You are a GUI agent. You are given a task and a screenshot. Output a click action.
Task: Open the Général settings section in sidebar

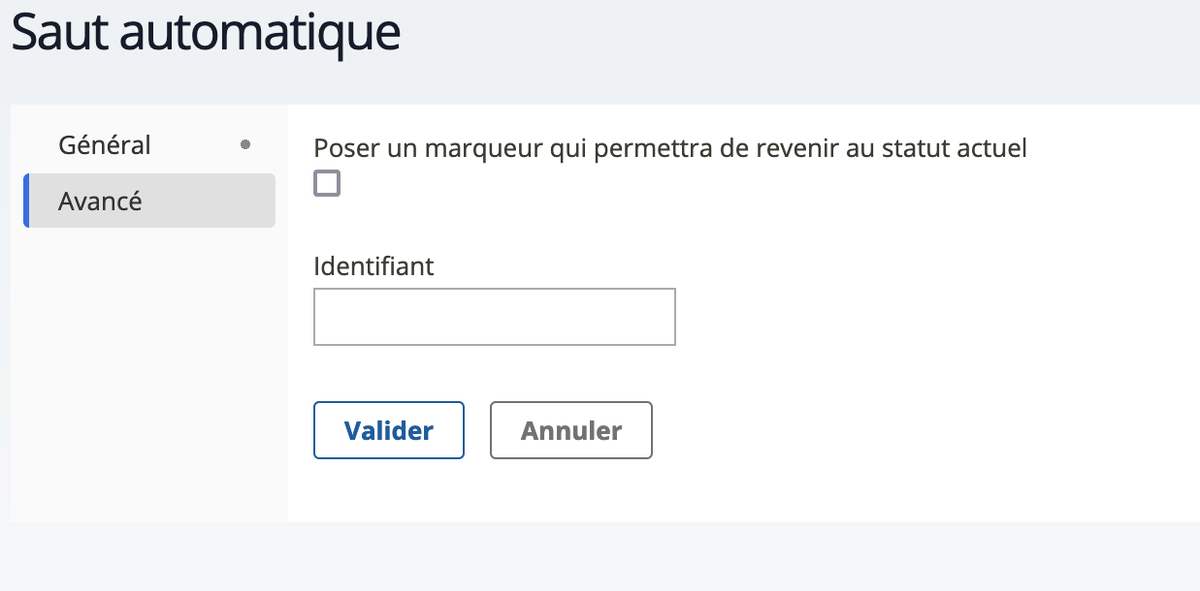tap(105, 145)
